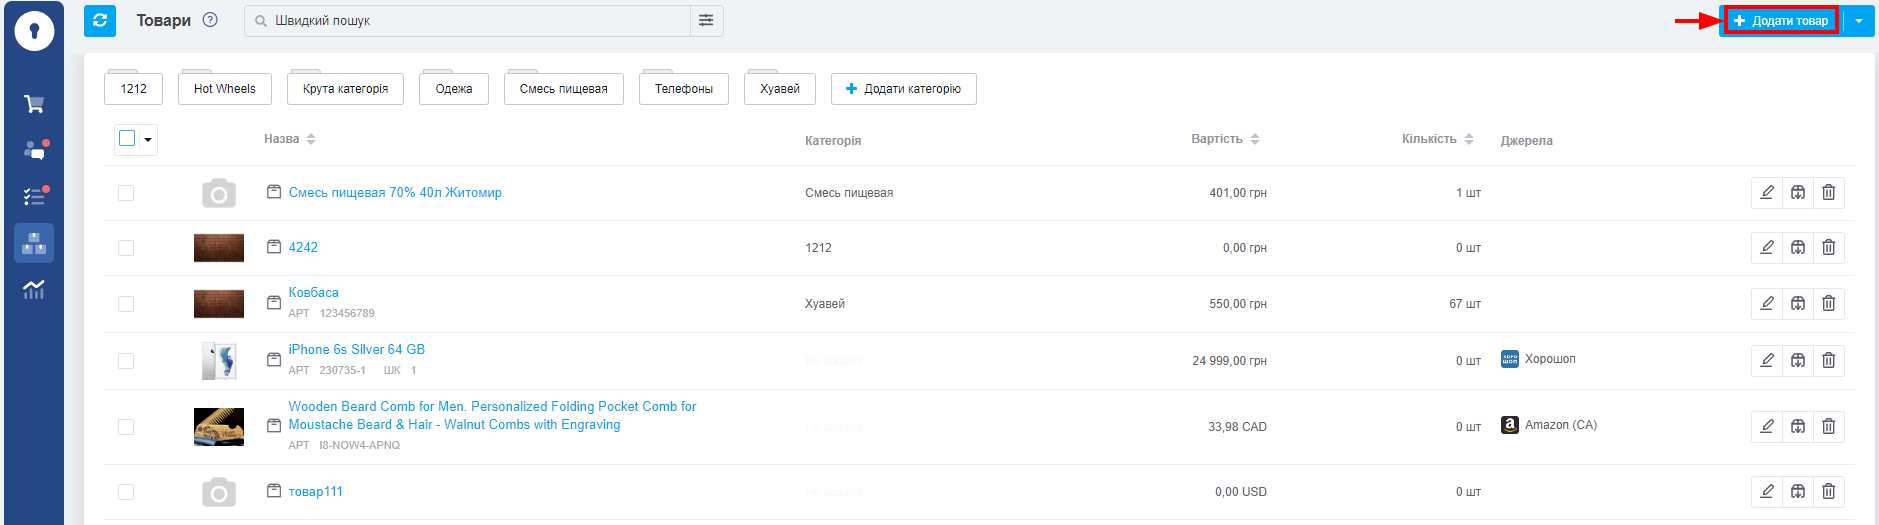This screenshot has width=1879, height=525.
Task: Open the search filter settings icon
Action: click(706, 20)
